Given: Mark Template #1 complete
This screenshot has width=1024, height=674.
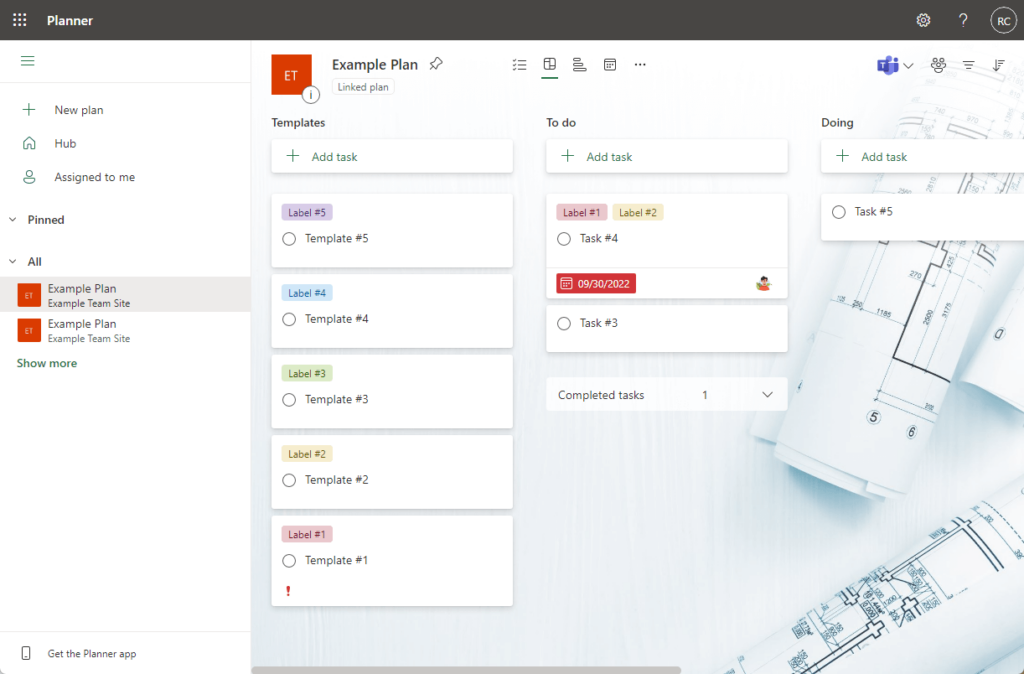Looking at the screenshot, I should click(289, 560).
